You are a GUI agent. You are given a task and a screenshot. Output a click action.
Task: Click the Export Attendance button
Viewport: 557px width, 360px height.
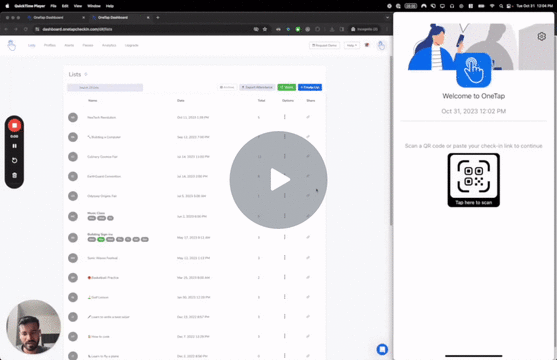click(257, 87)
